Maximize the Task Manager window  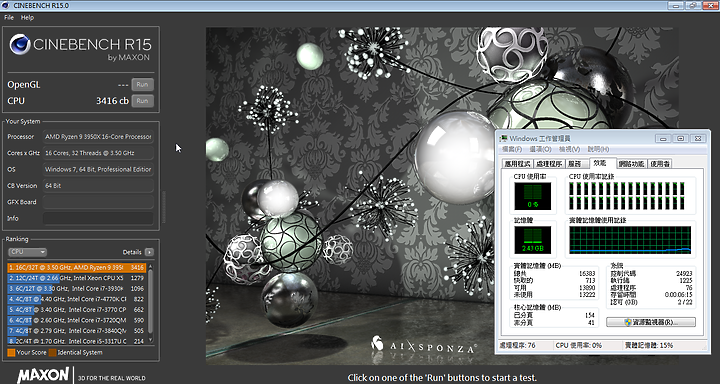point(681,138)
